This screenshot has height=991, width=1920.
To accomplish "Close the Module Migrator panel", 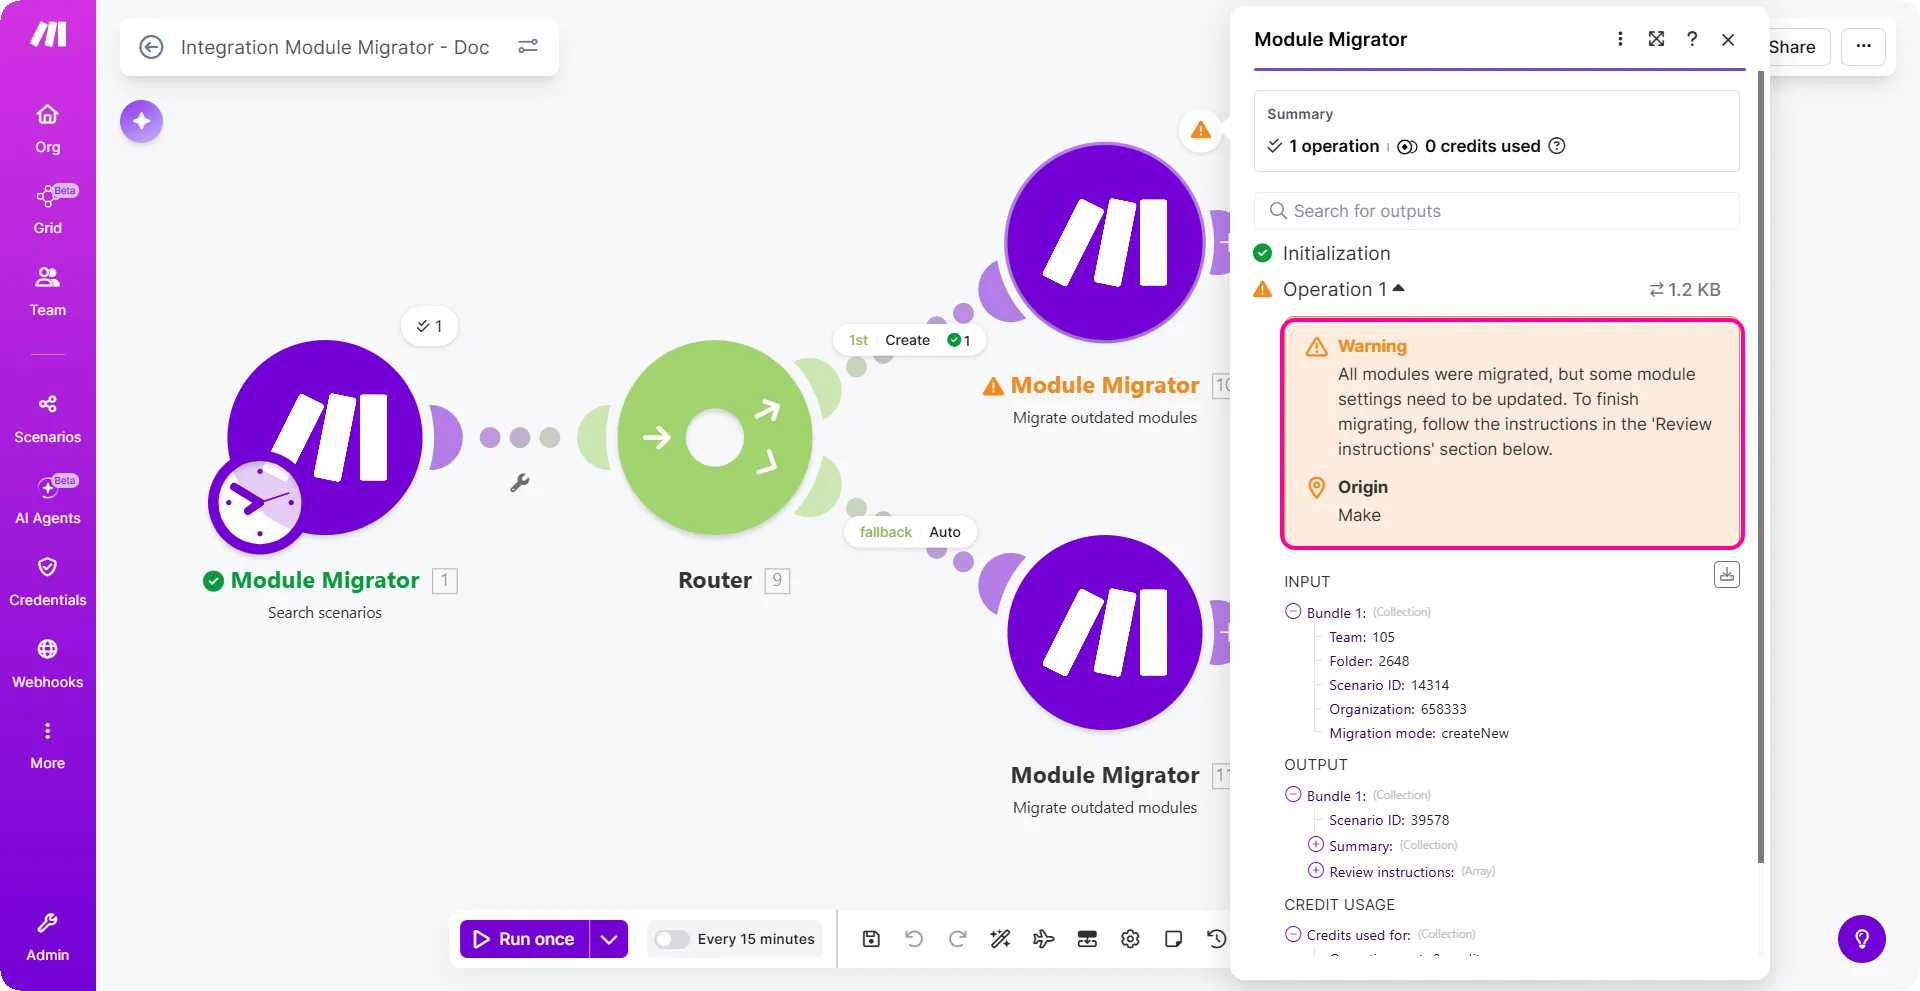I will [1728, 39].
